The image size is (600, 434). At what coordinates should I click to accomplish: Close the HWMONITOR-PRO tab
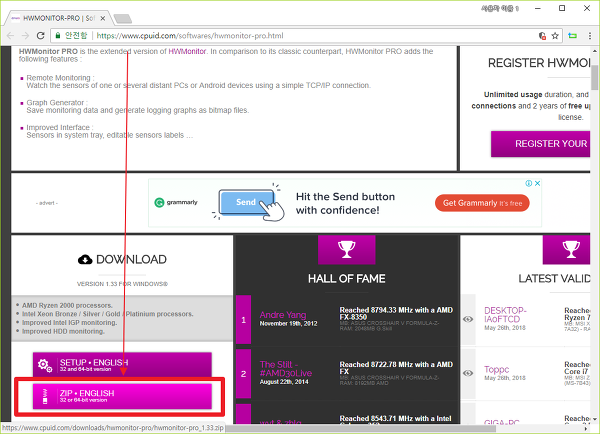point(103,18)
